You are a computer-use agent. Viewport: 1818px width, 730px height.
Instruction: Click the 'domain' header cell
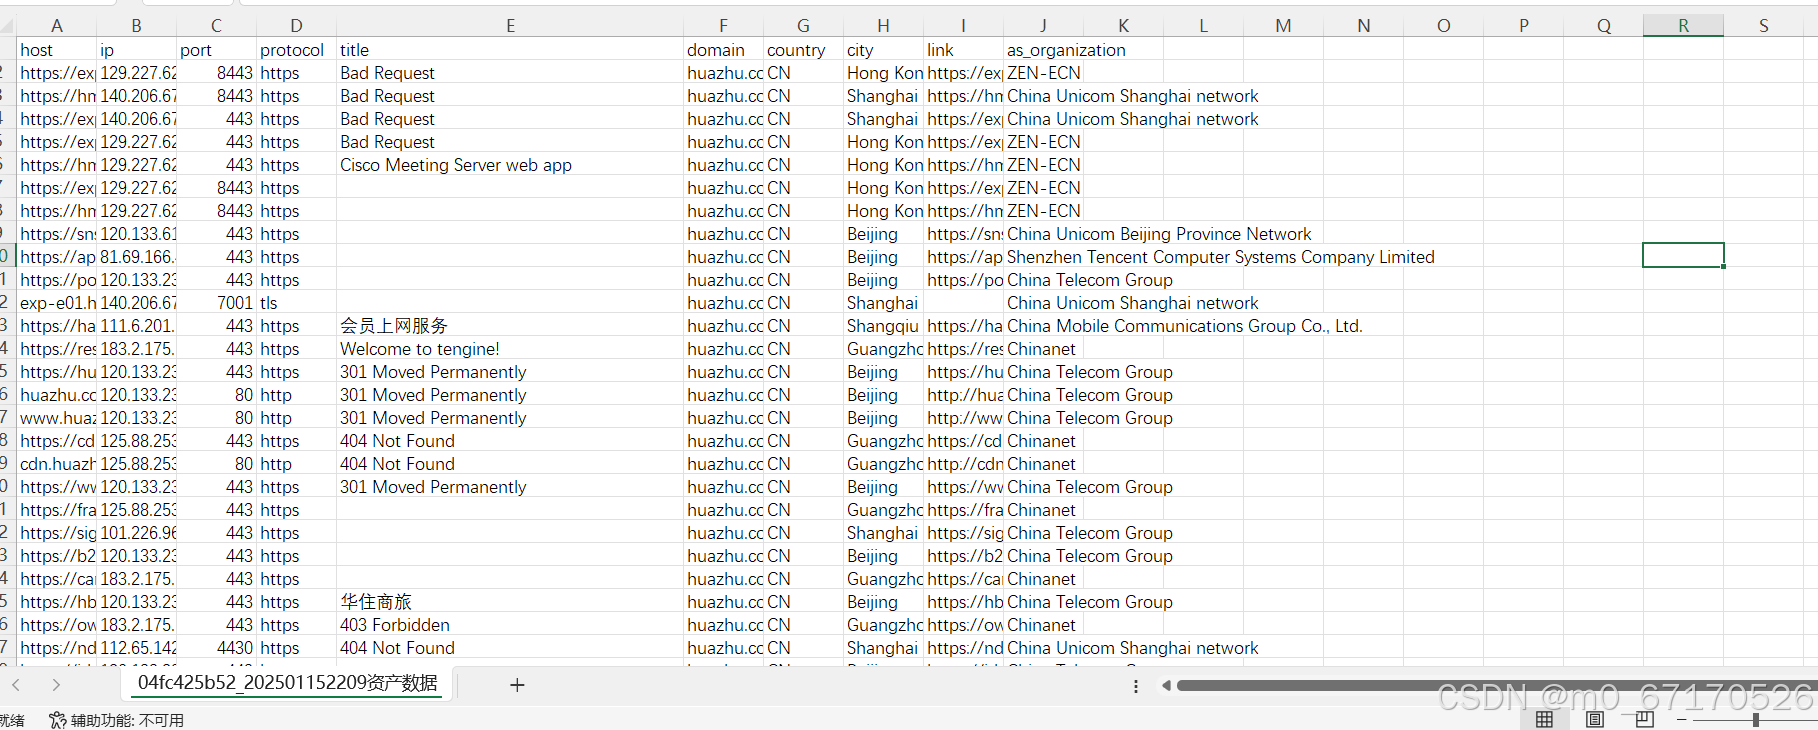click(724, 50)
